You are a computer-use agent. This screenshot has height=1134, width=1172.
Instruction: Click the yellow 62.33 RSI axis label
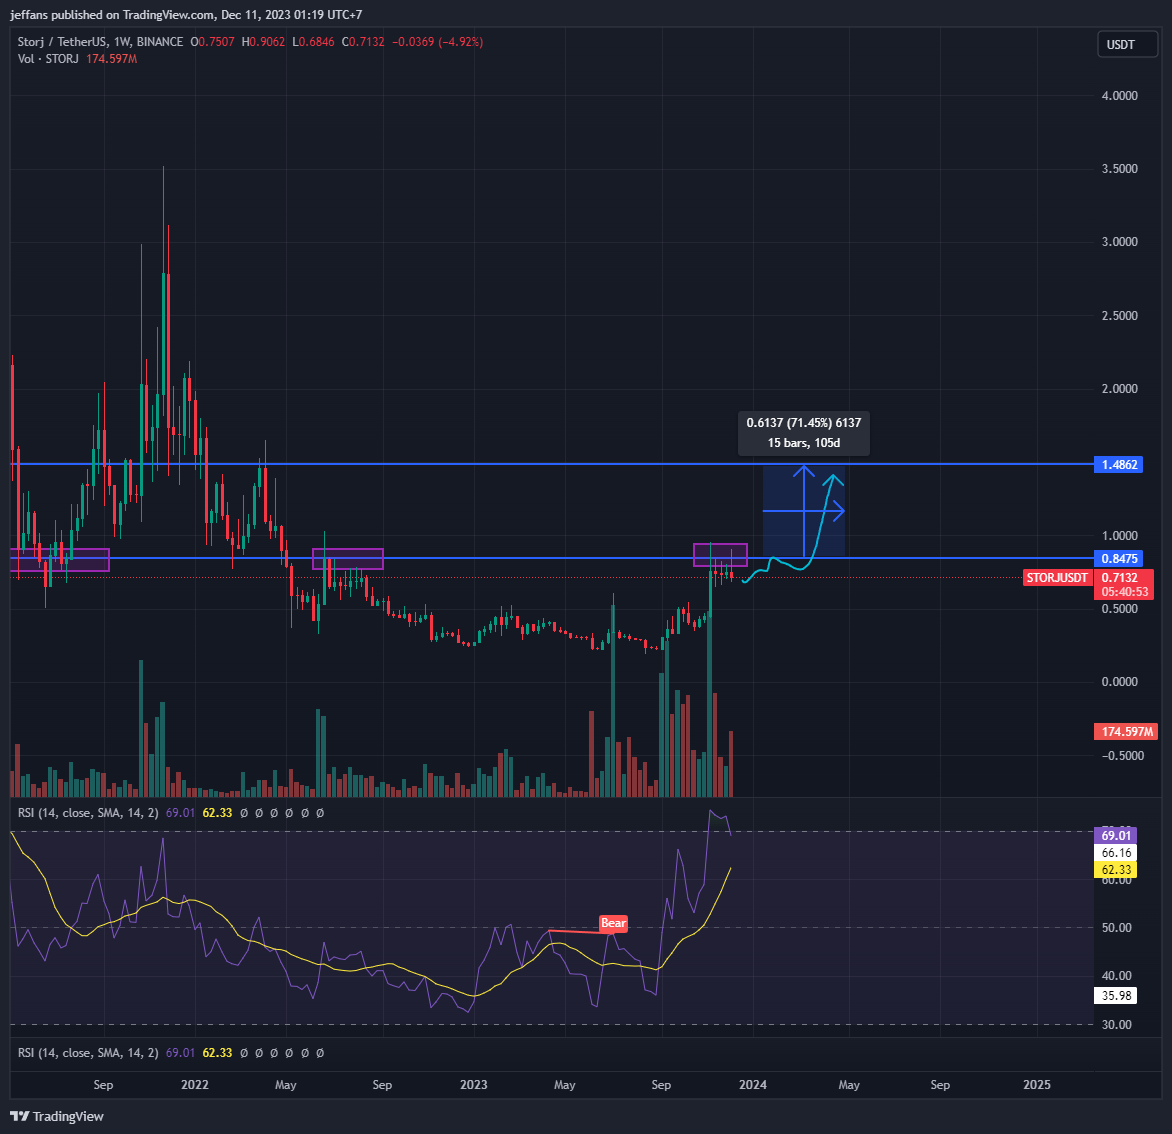(1115, 869)
